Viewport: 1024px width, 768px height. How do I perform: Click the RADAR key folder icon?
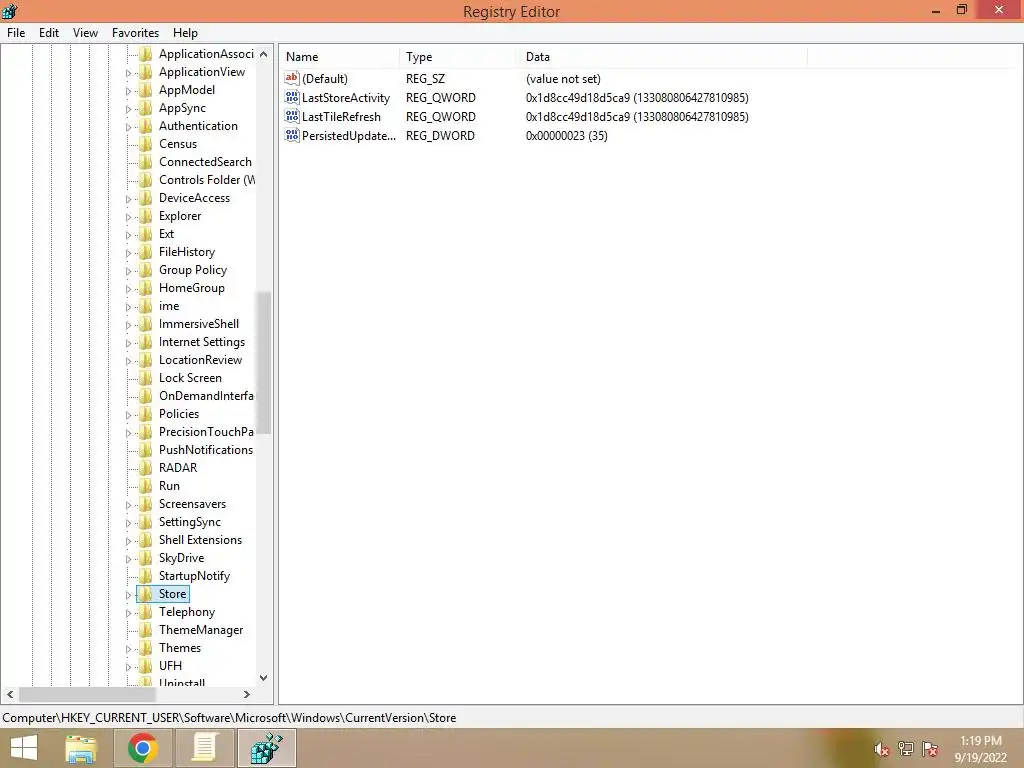[146, 468]
